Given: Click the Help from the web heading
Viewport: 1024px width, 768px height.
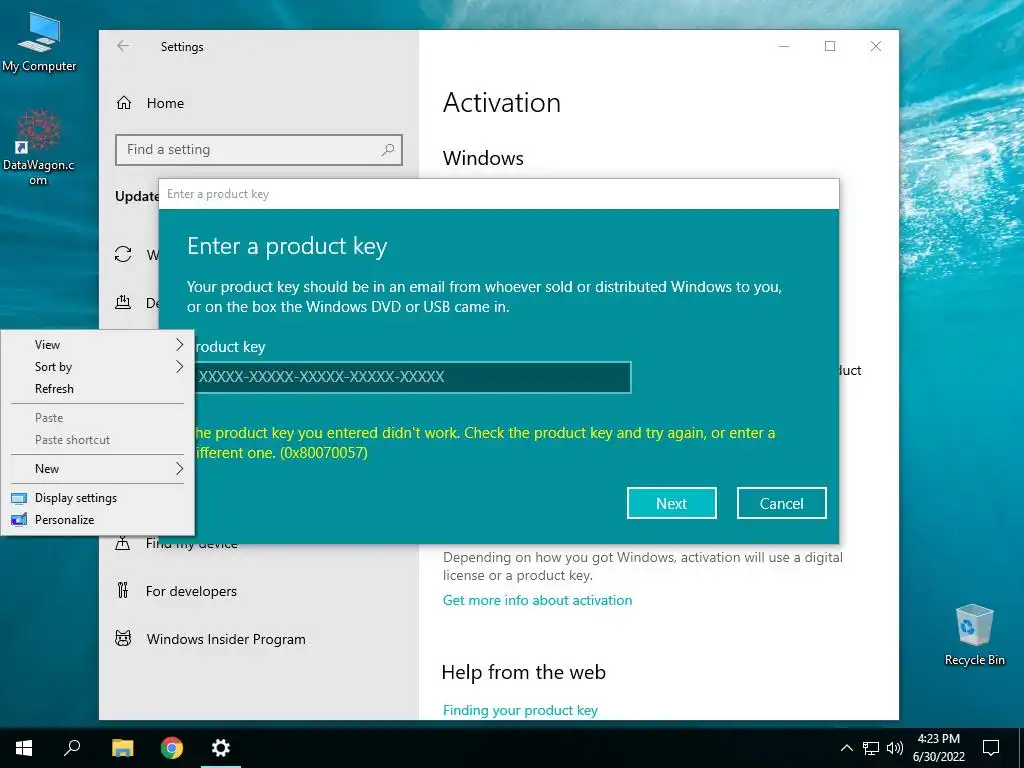Looking at the screenshot, I should point(523,672).
